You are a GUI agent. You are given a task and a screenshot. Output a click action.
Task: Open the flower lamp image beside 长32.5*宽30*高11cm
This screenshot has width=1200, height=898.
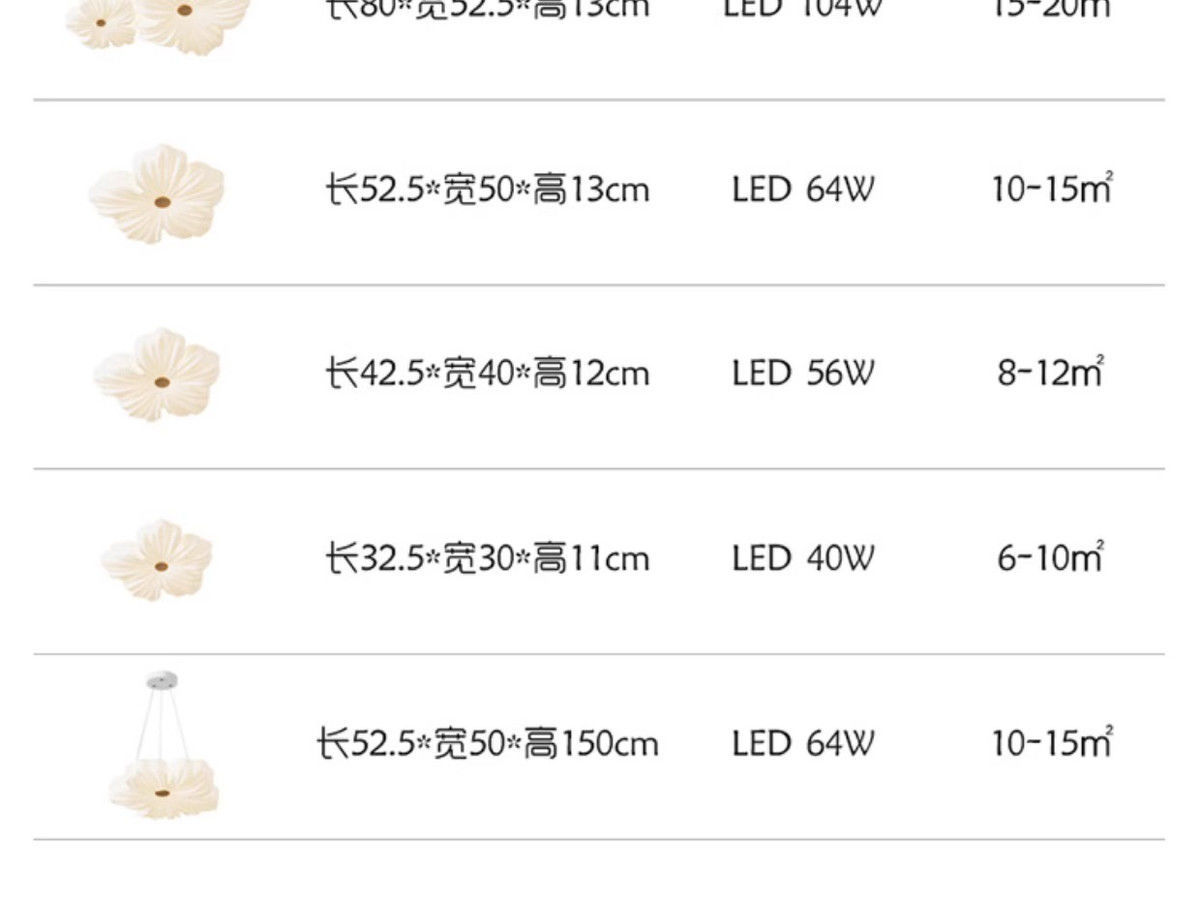(158, 559)
